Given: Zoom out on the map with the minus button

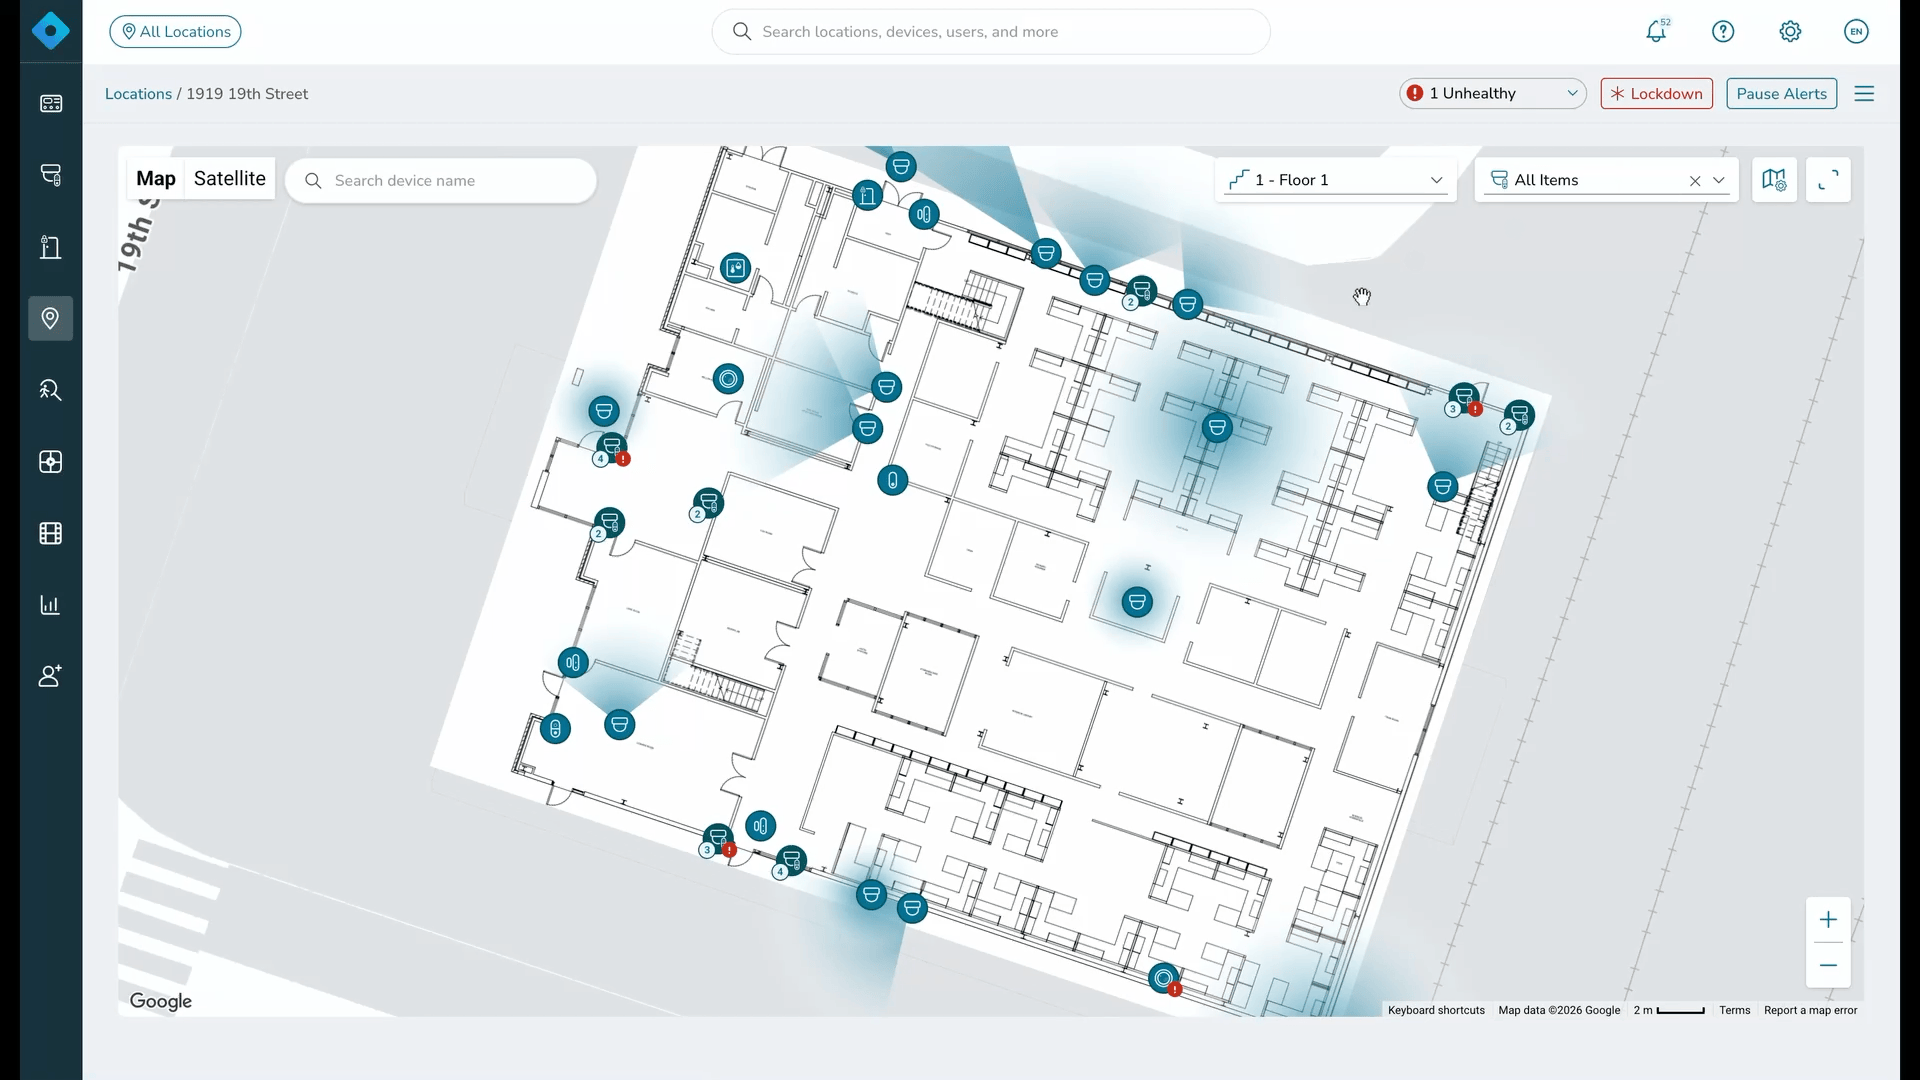Looking at the screenshot, I should tap(1828, 965).
